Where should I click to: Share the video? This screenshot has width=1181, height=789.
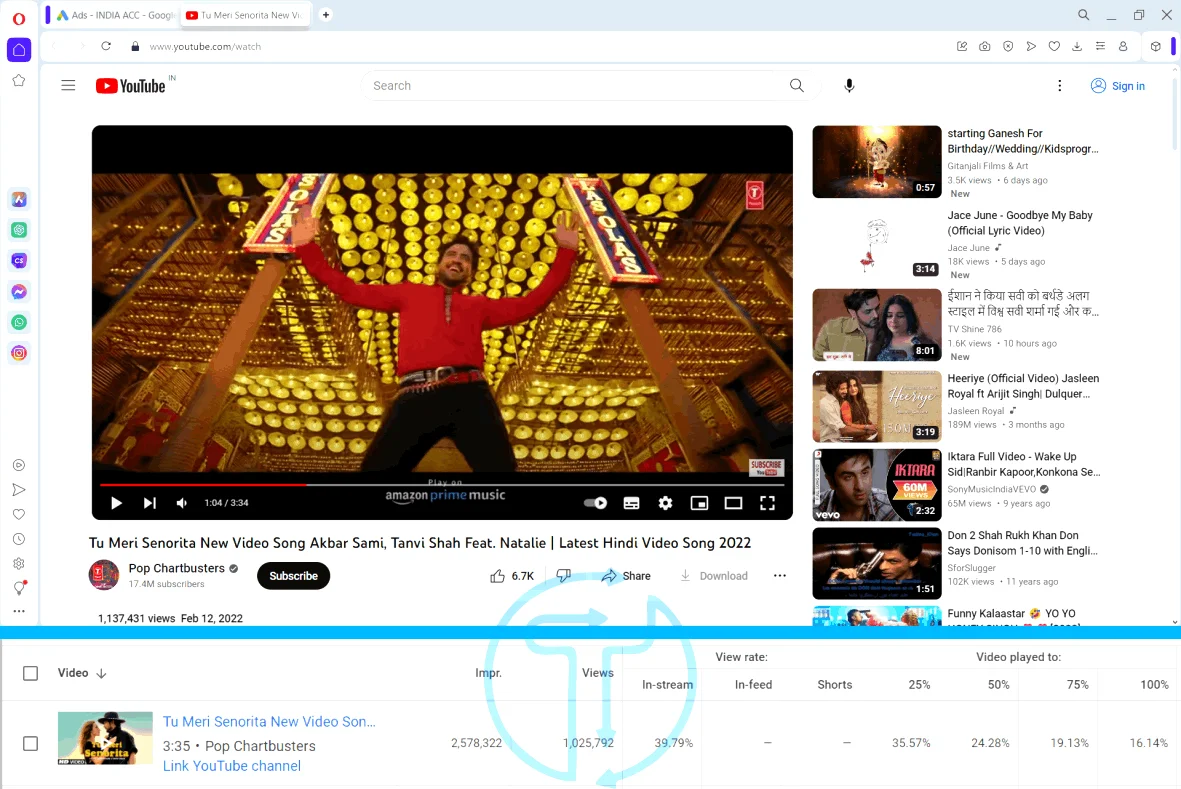pos(626,576)
